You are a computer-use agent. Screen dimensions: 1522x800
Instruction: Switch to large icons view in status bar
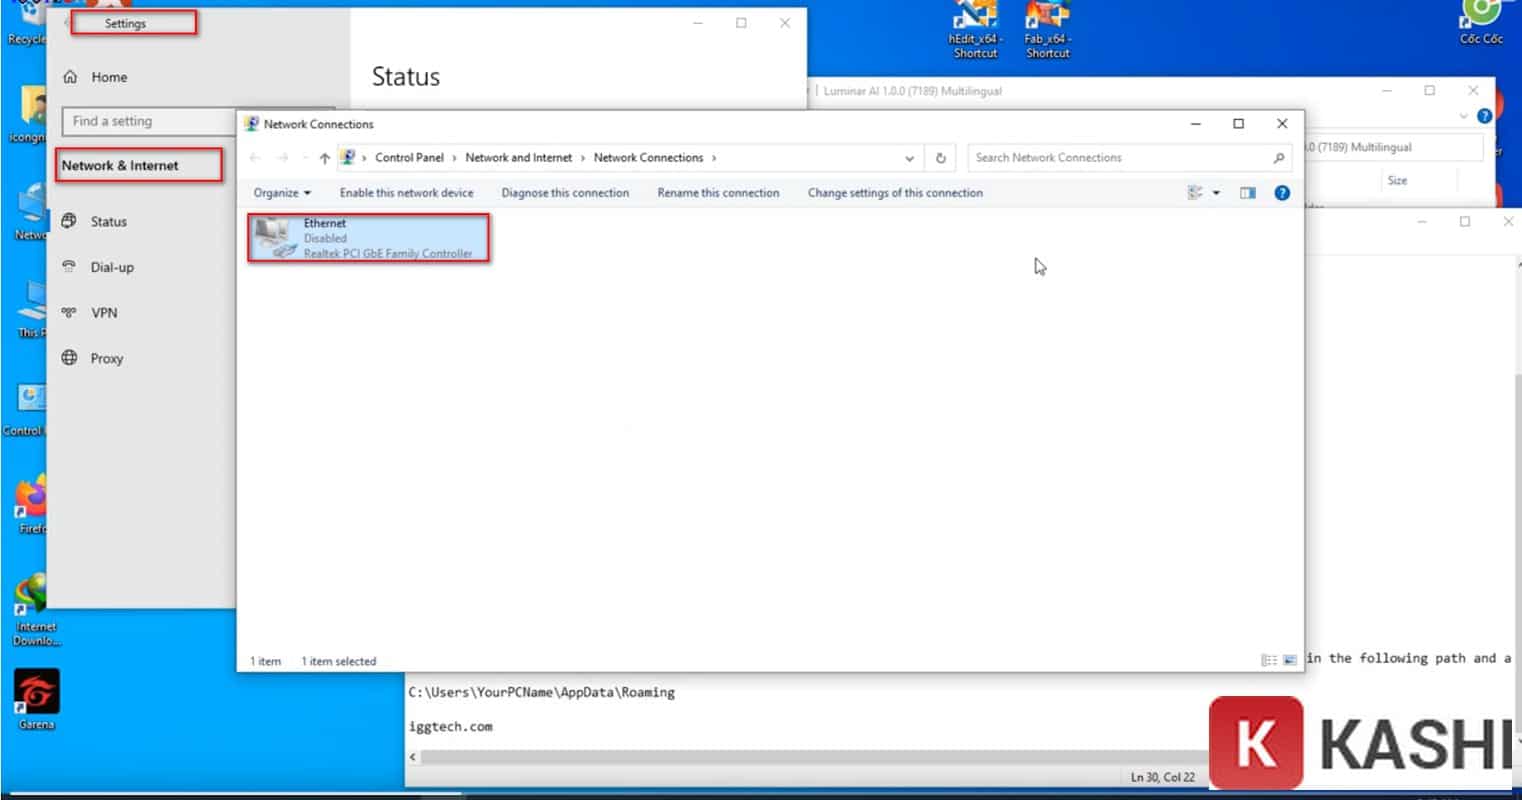[x=1290, y=661]
